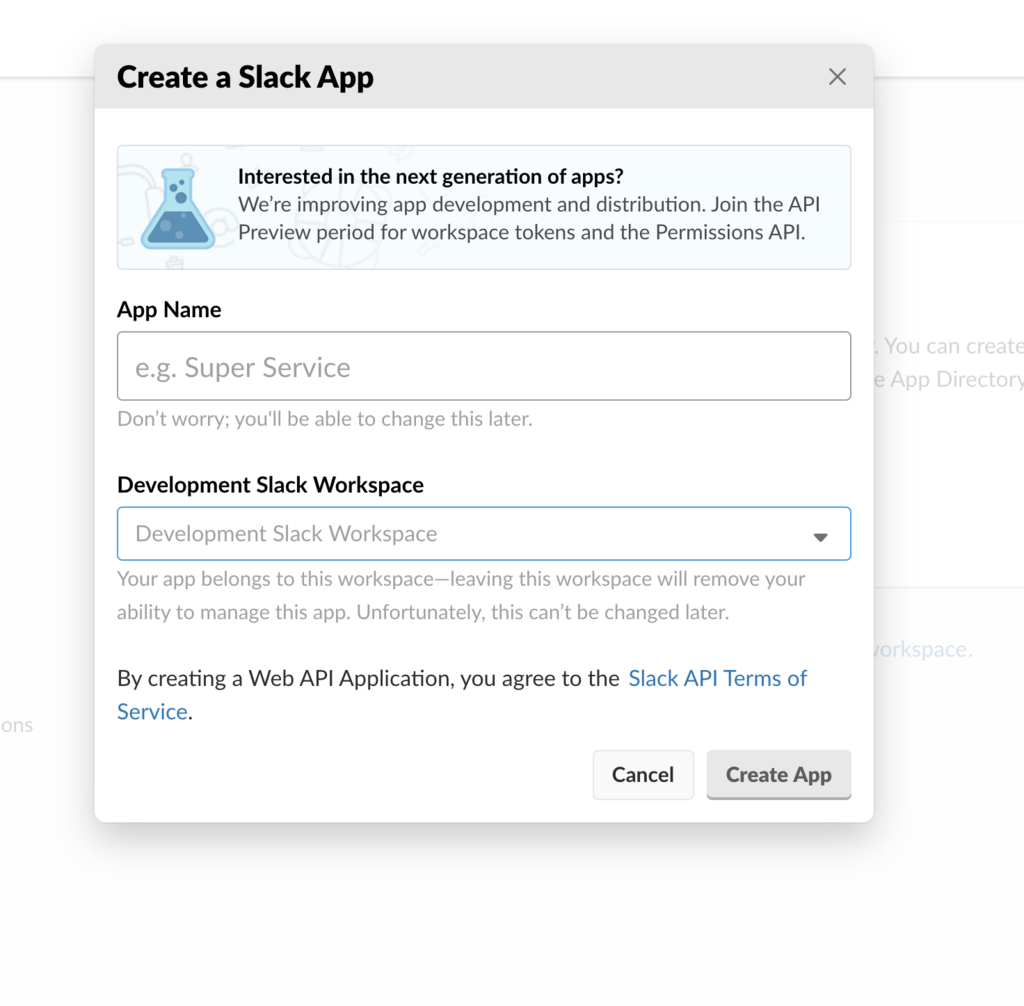Image resolution: width=1024 pixels, height=1006 pixels.
Task: Click the 'Your app belongs to this workspace' help text
Action: pyautogui.click(x=461, y=596)
